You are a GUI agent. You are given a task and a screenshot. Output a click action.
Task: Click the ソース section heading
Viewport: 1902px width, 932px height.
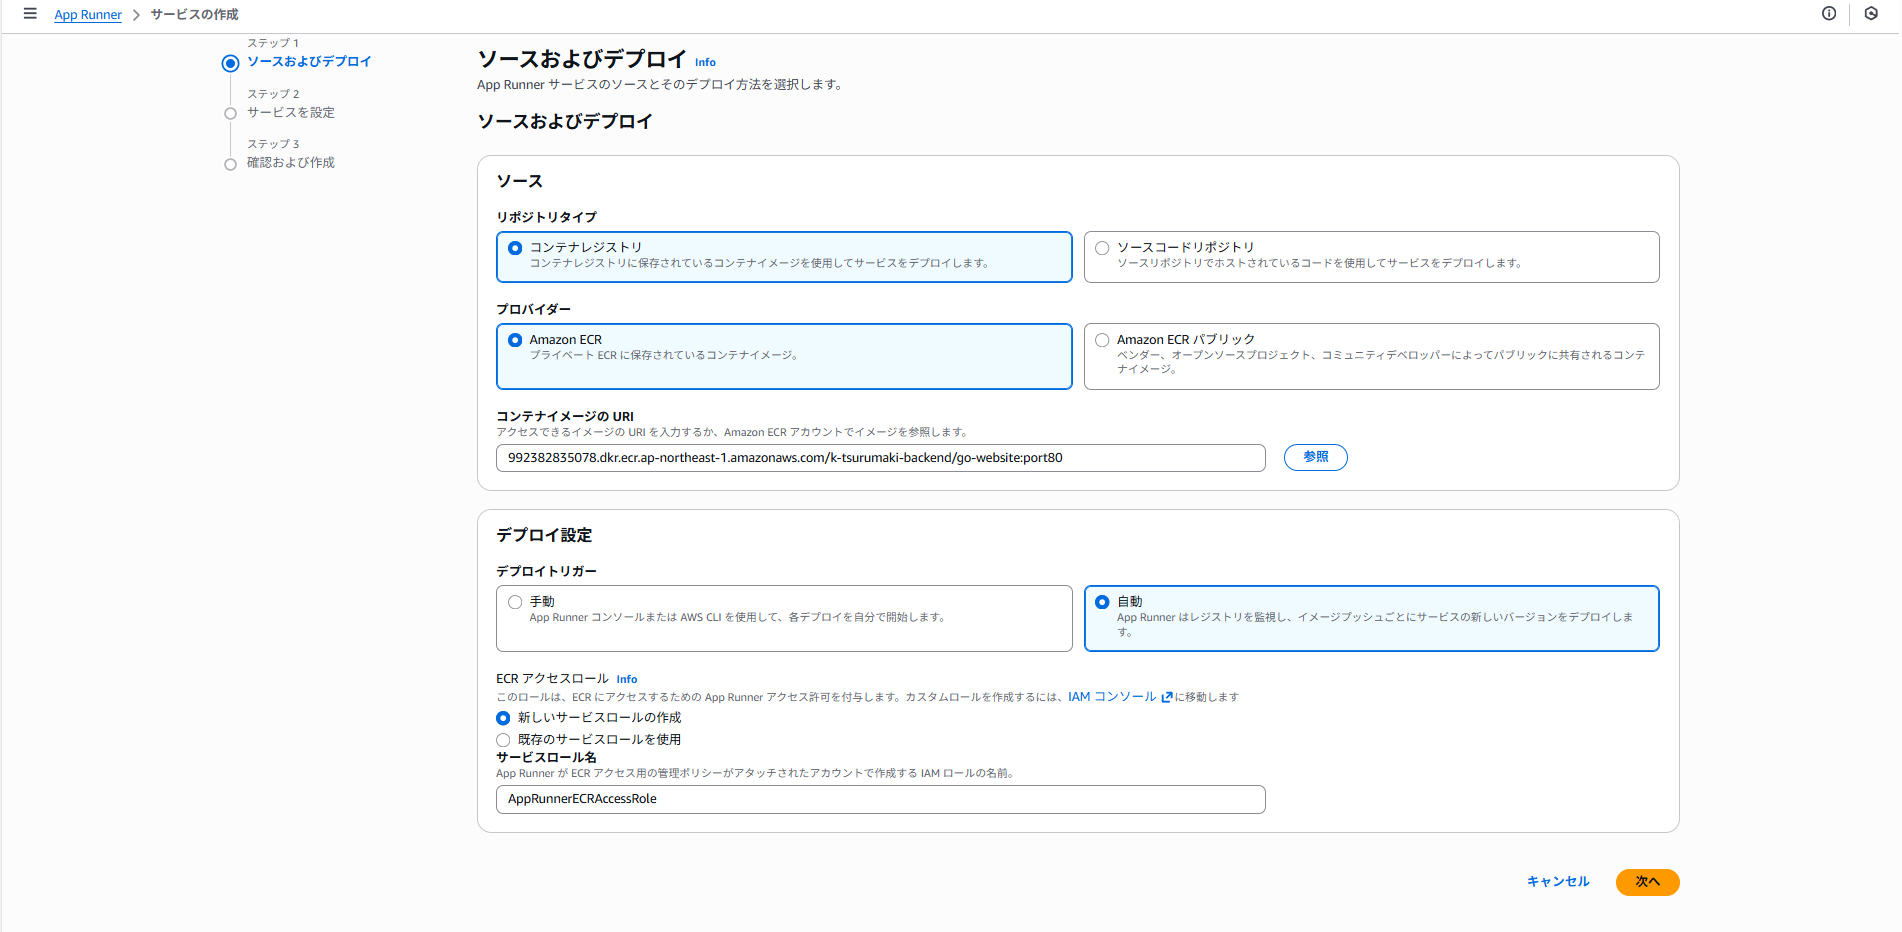coord(520,181)
